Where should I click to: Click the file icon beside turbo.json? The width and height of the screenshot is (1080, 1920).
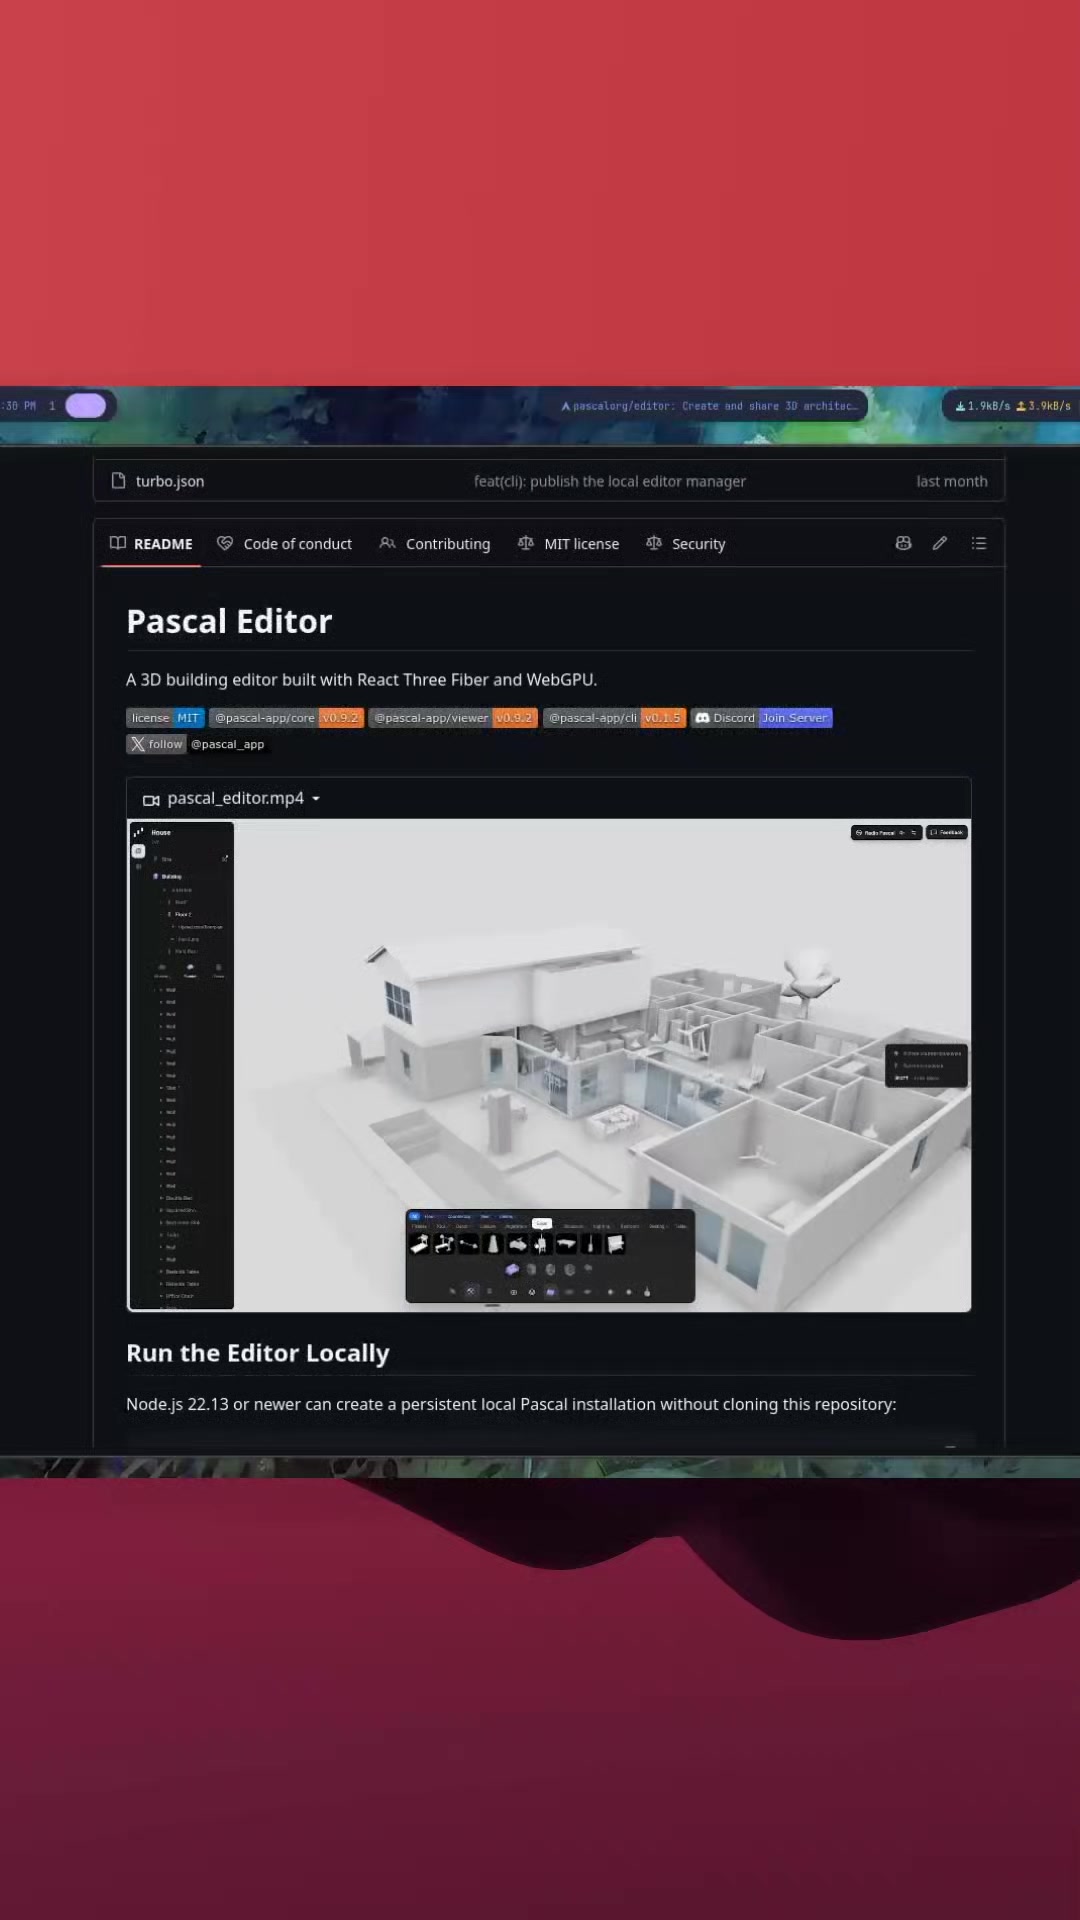pyautogui.click(x=118, y=481)
